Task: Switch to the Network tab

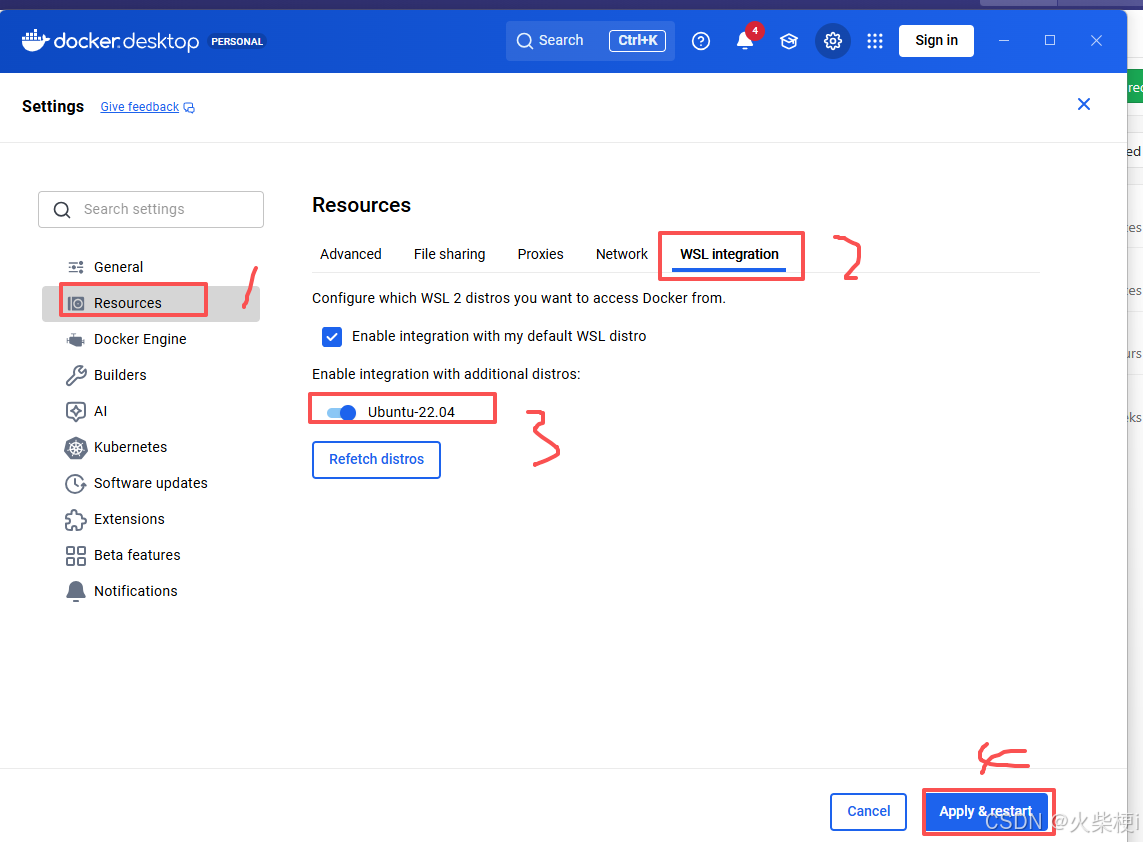Action: coord(622,254)
